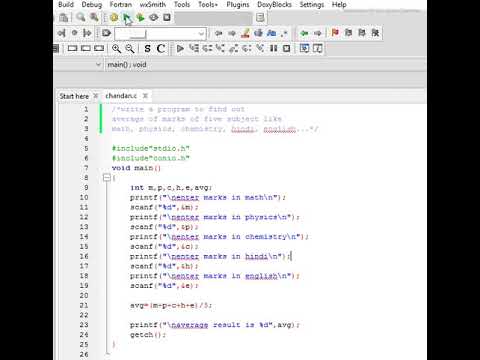Viewport: 480px width, 360px height.
Task: Open the Build menu
Action: [66, 5]
